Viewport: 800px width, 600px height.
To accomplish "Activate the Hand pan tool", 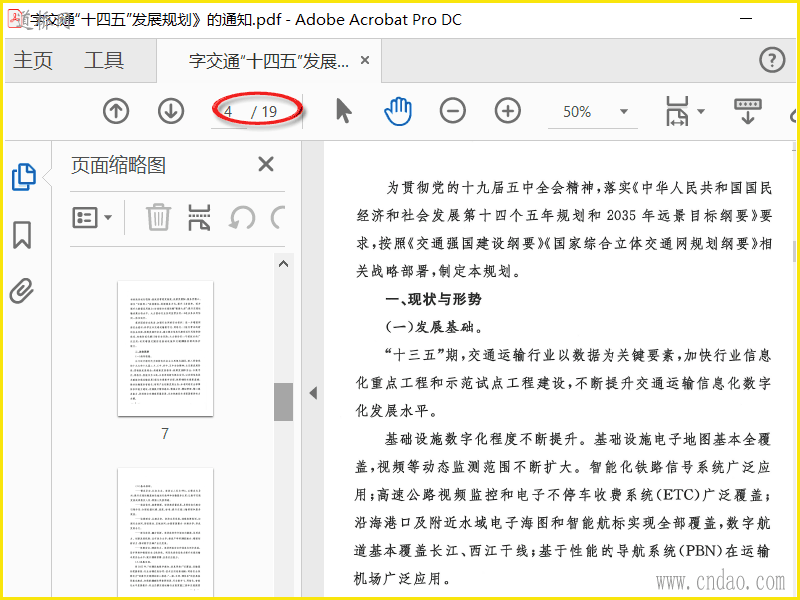I will (x=398, y=111).
